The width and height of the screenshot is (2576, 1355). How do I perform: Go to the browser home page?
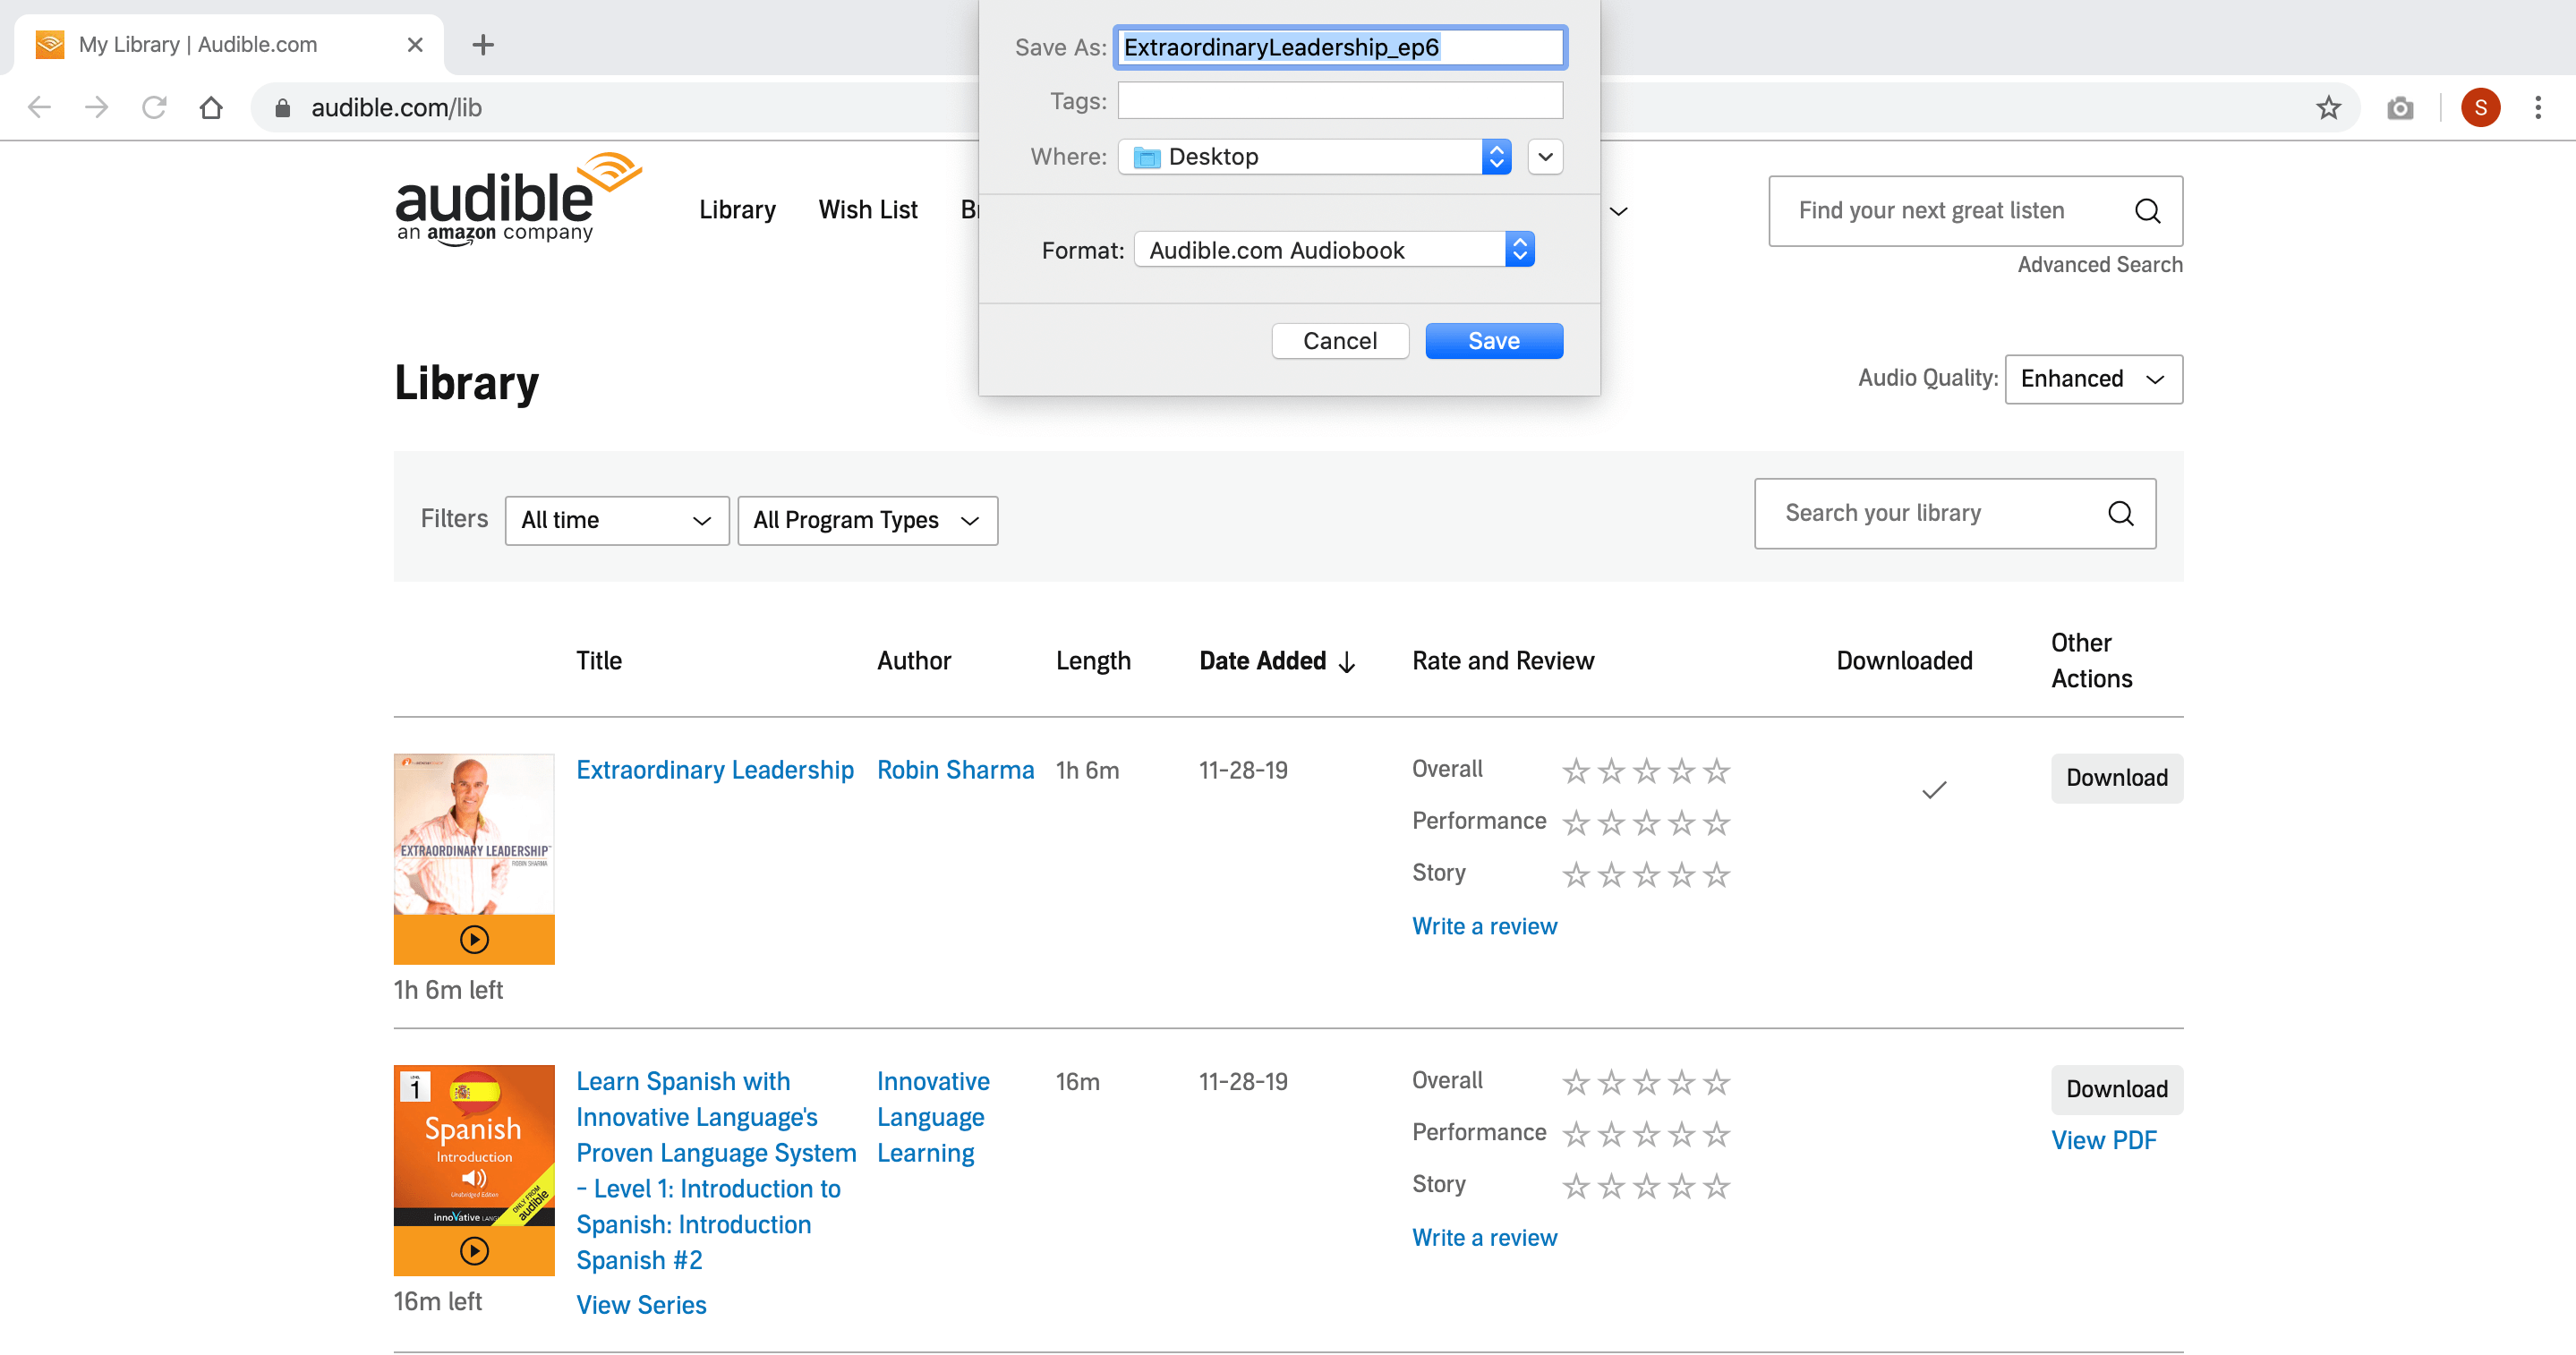211,107
